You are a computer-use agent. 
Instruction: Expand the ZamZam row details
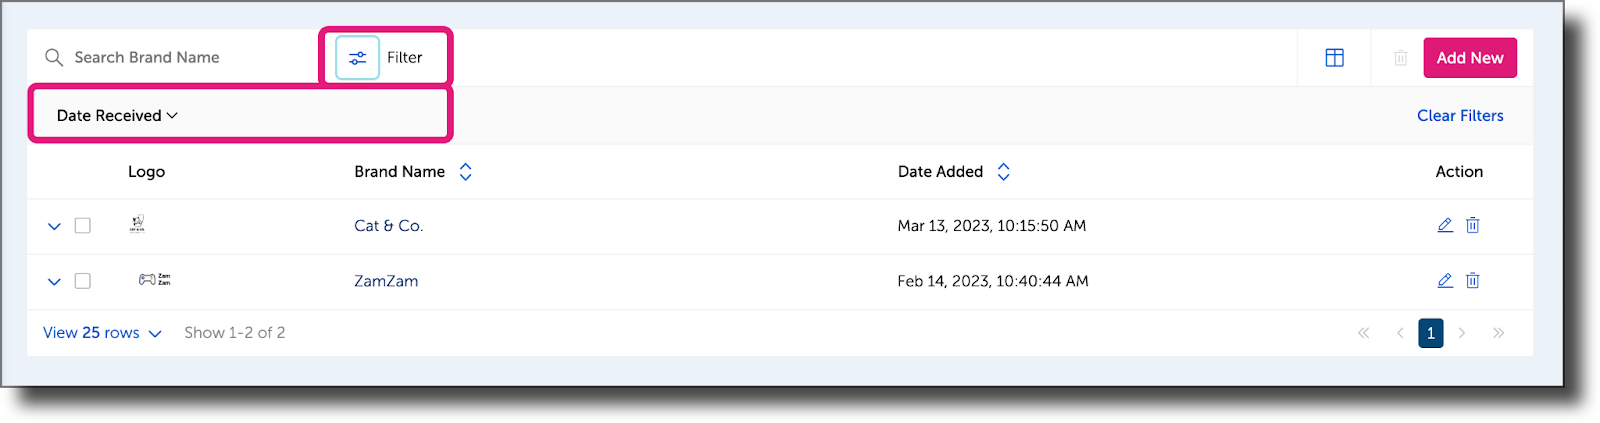point(54,282)
